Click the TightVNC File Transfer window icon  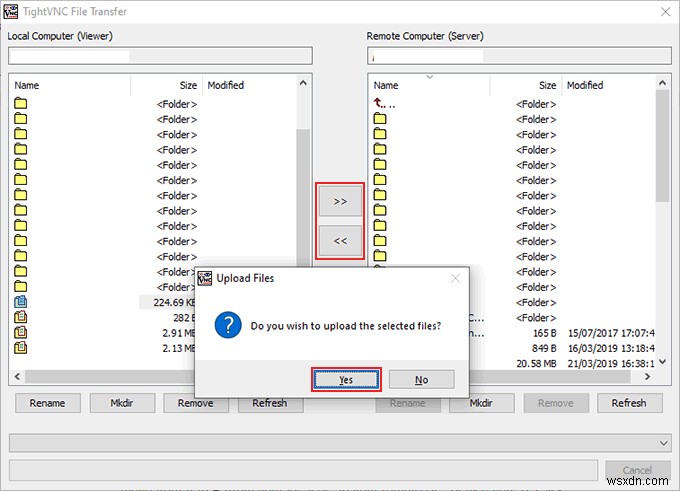point(11,11)
